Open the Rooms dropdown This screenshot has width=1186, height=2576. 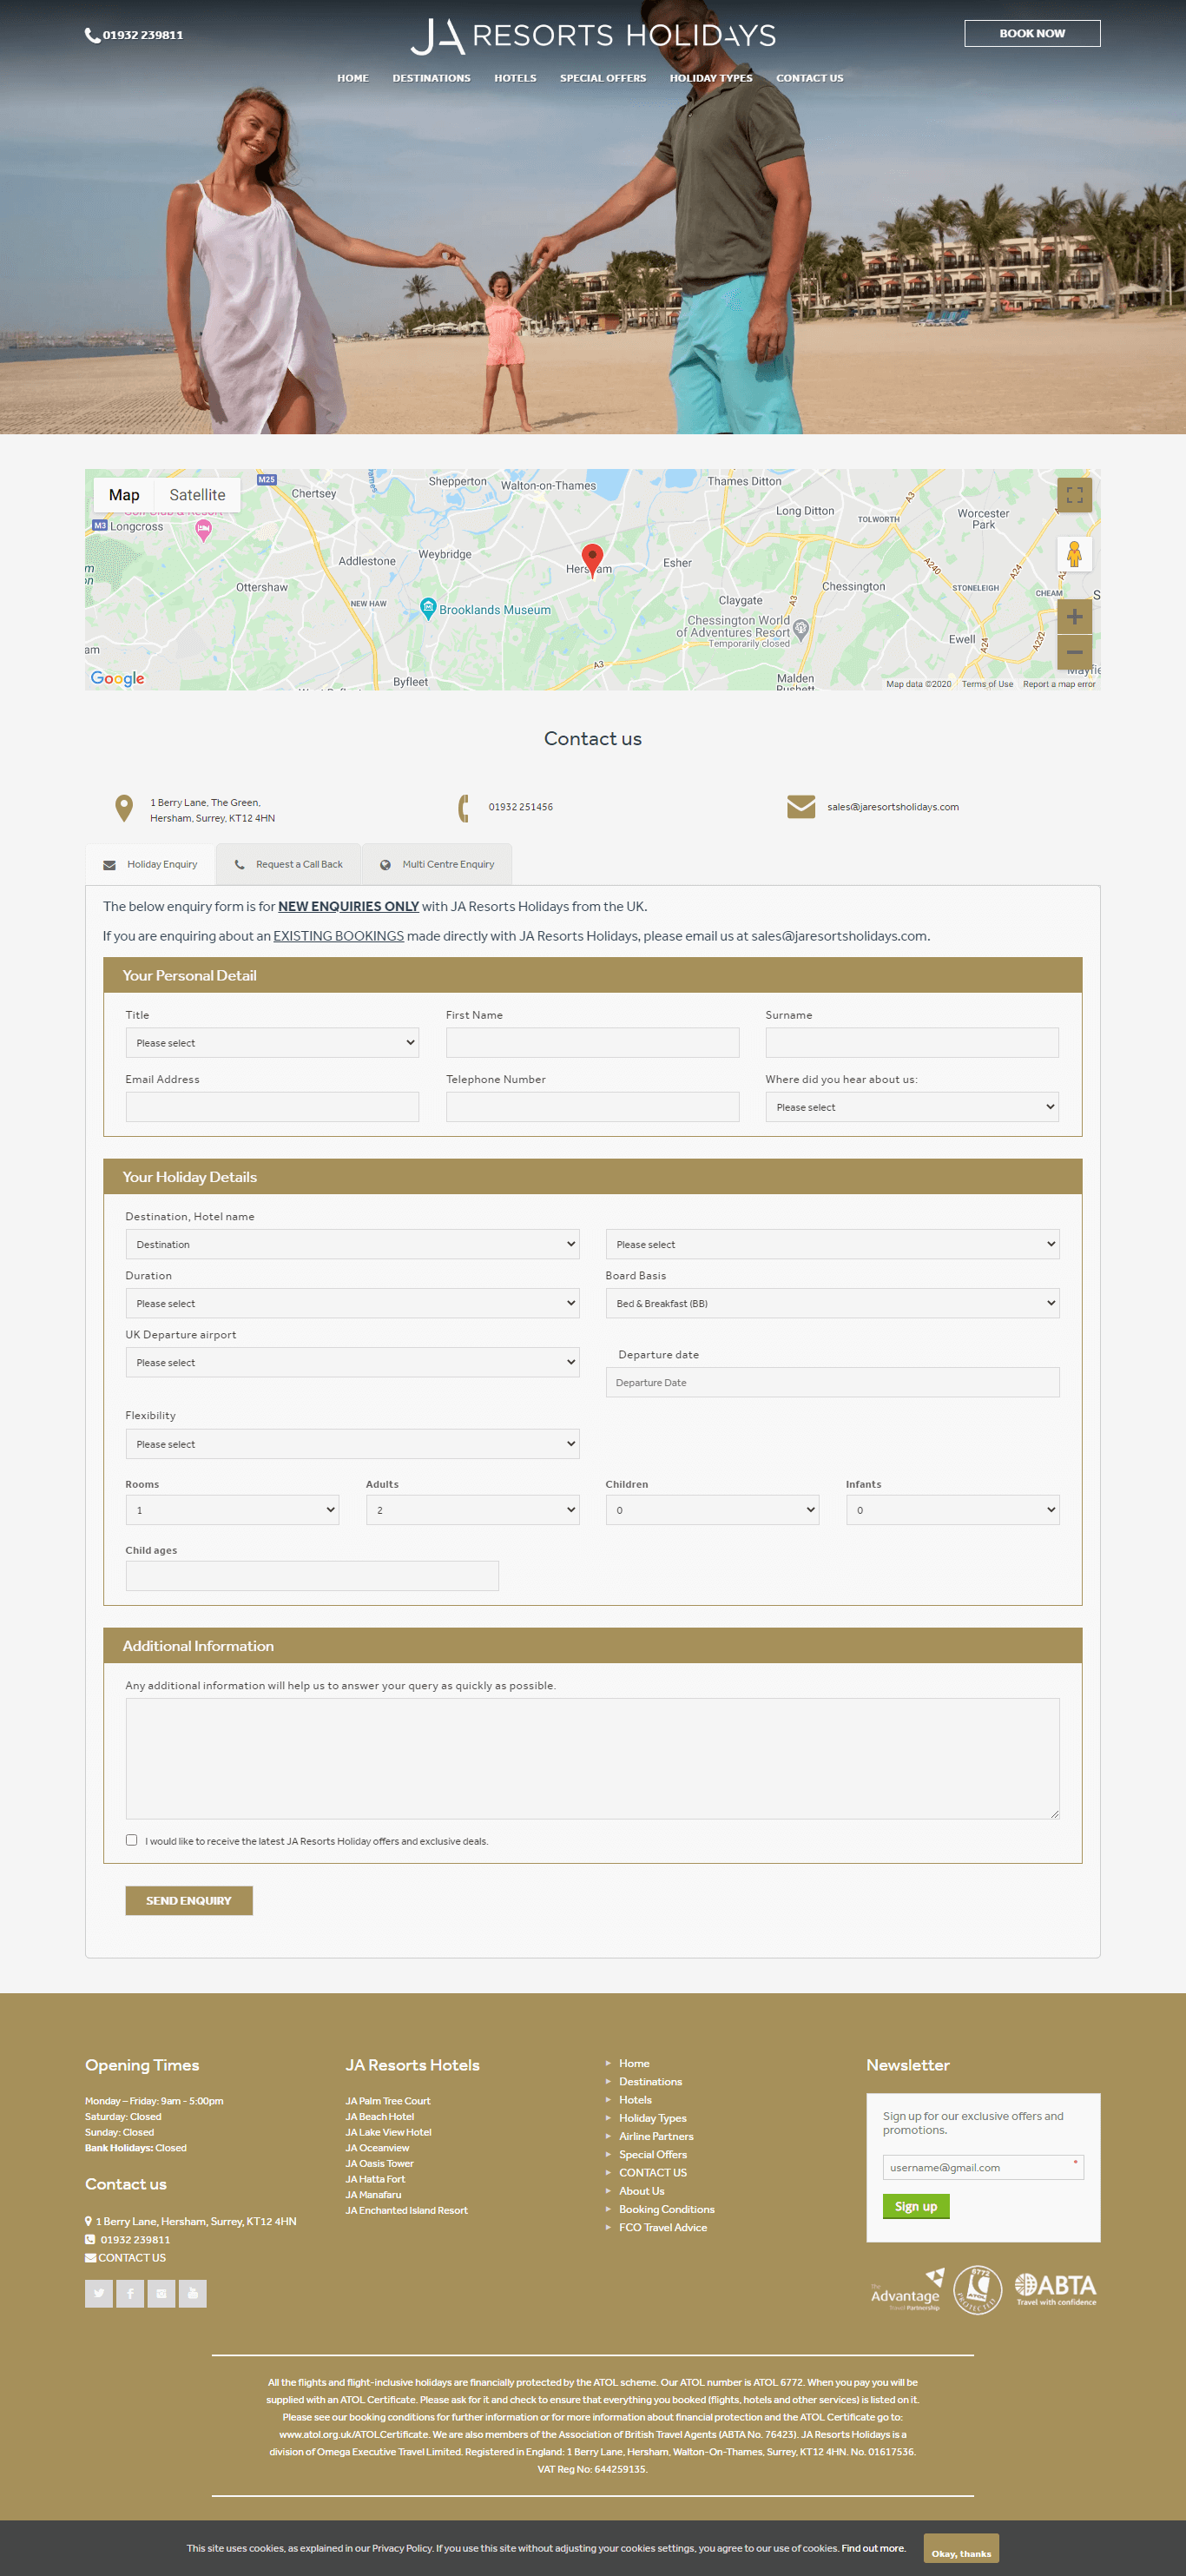[x=232, y=1510]
